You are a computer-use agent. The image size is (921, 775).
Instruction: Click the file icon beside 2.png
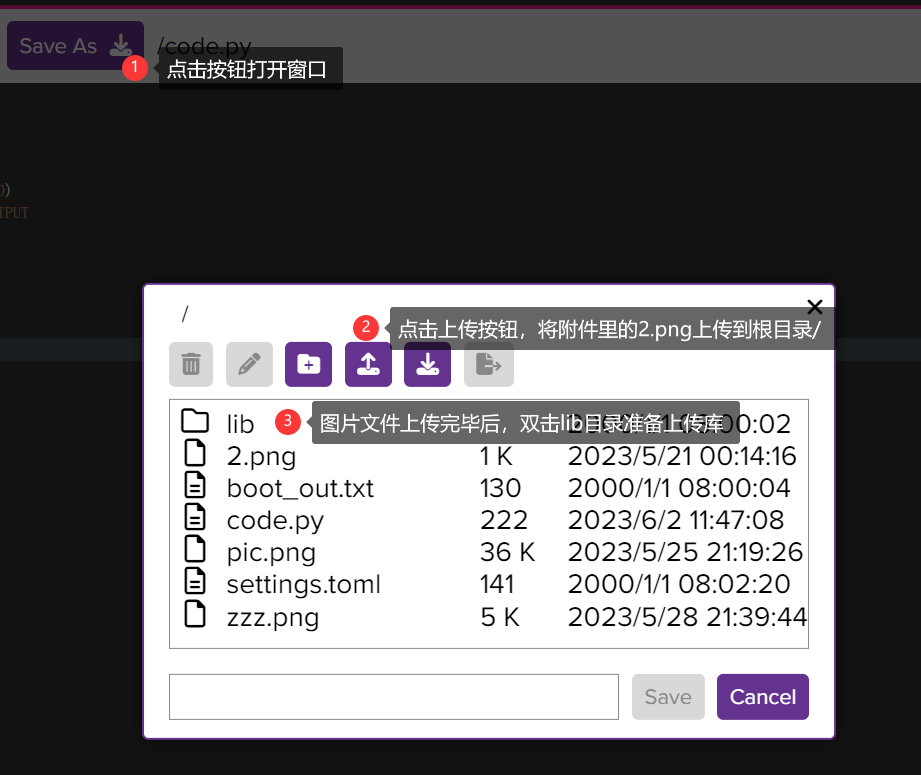[x=195, y=453]
